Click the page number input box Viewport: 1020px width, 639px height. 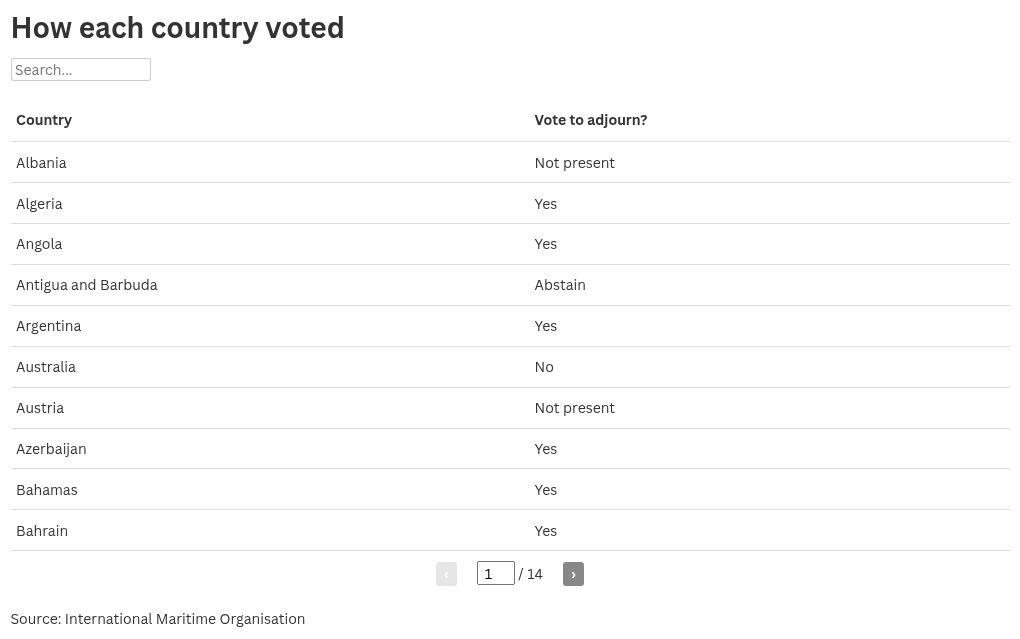tap(495, 574)
